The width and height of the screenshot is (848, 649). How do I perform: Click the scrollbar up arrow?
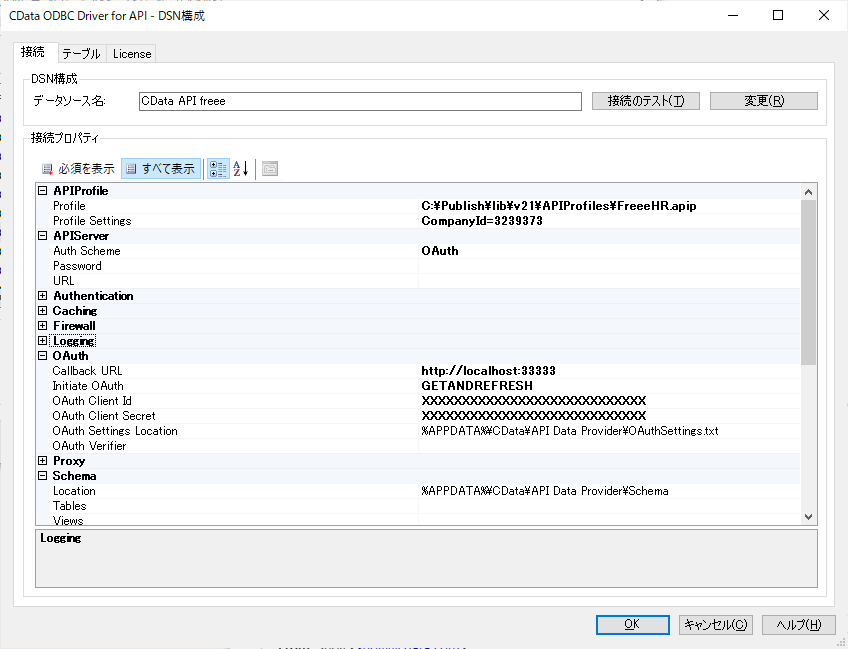pos(809,192)
